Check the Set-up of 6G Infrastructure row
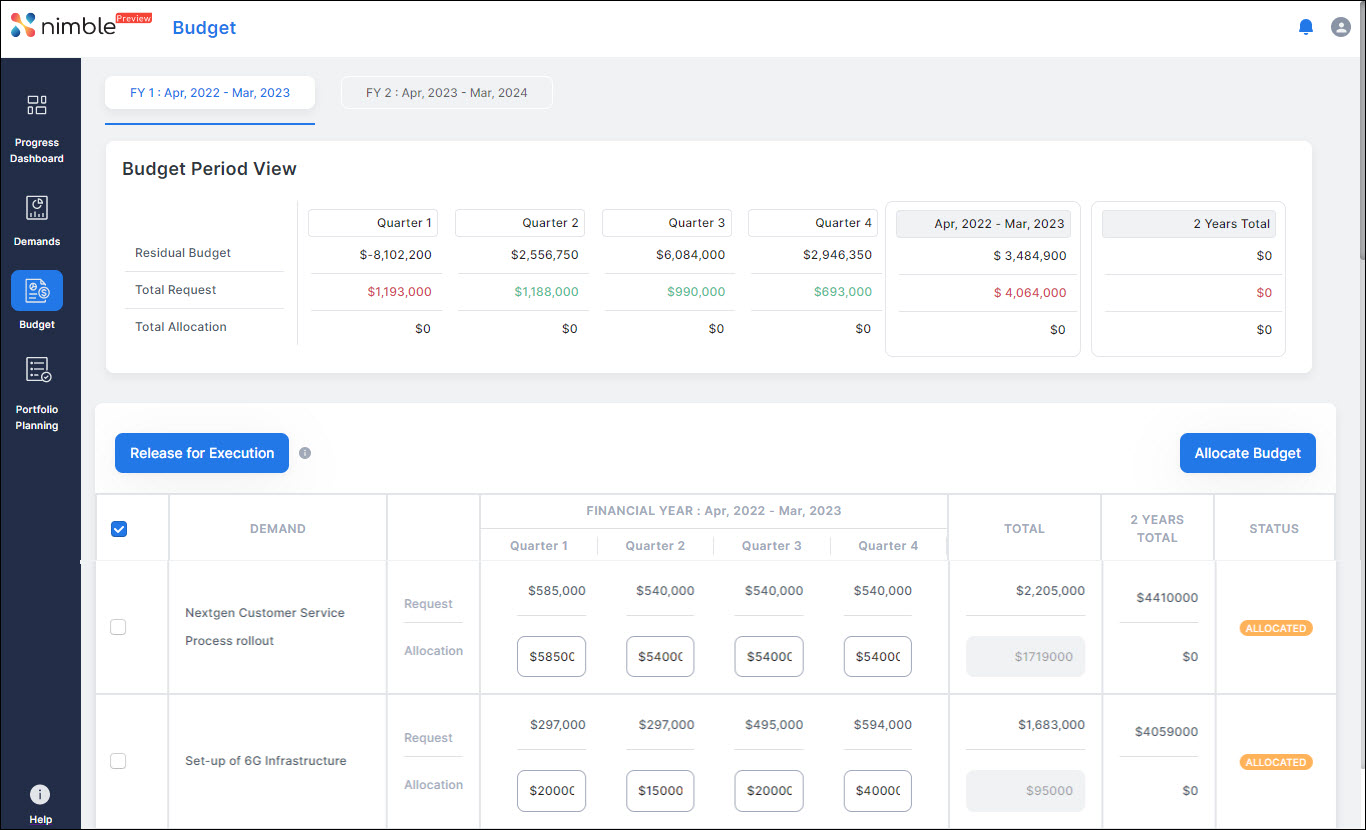Image resolution: width=1366 pixels, height=830 pixels. click(118, 761)
